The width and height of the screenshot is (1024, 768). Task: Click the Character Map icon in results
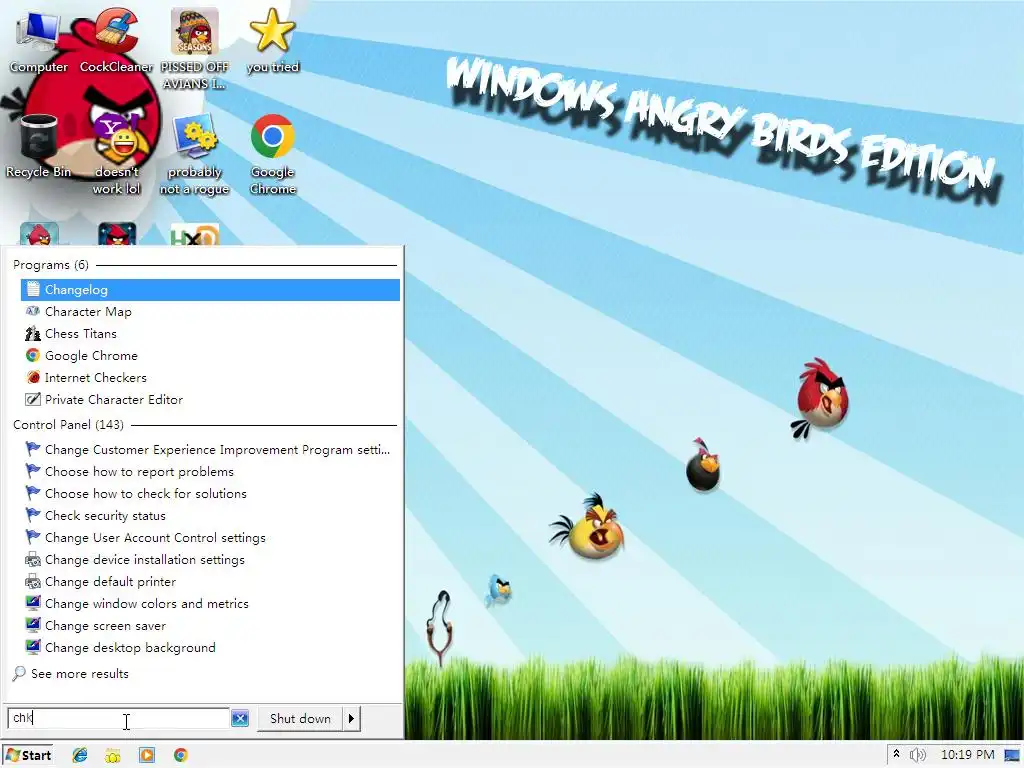point(33,312)
